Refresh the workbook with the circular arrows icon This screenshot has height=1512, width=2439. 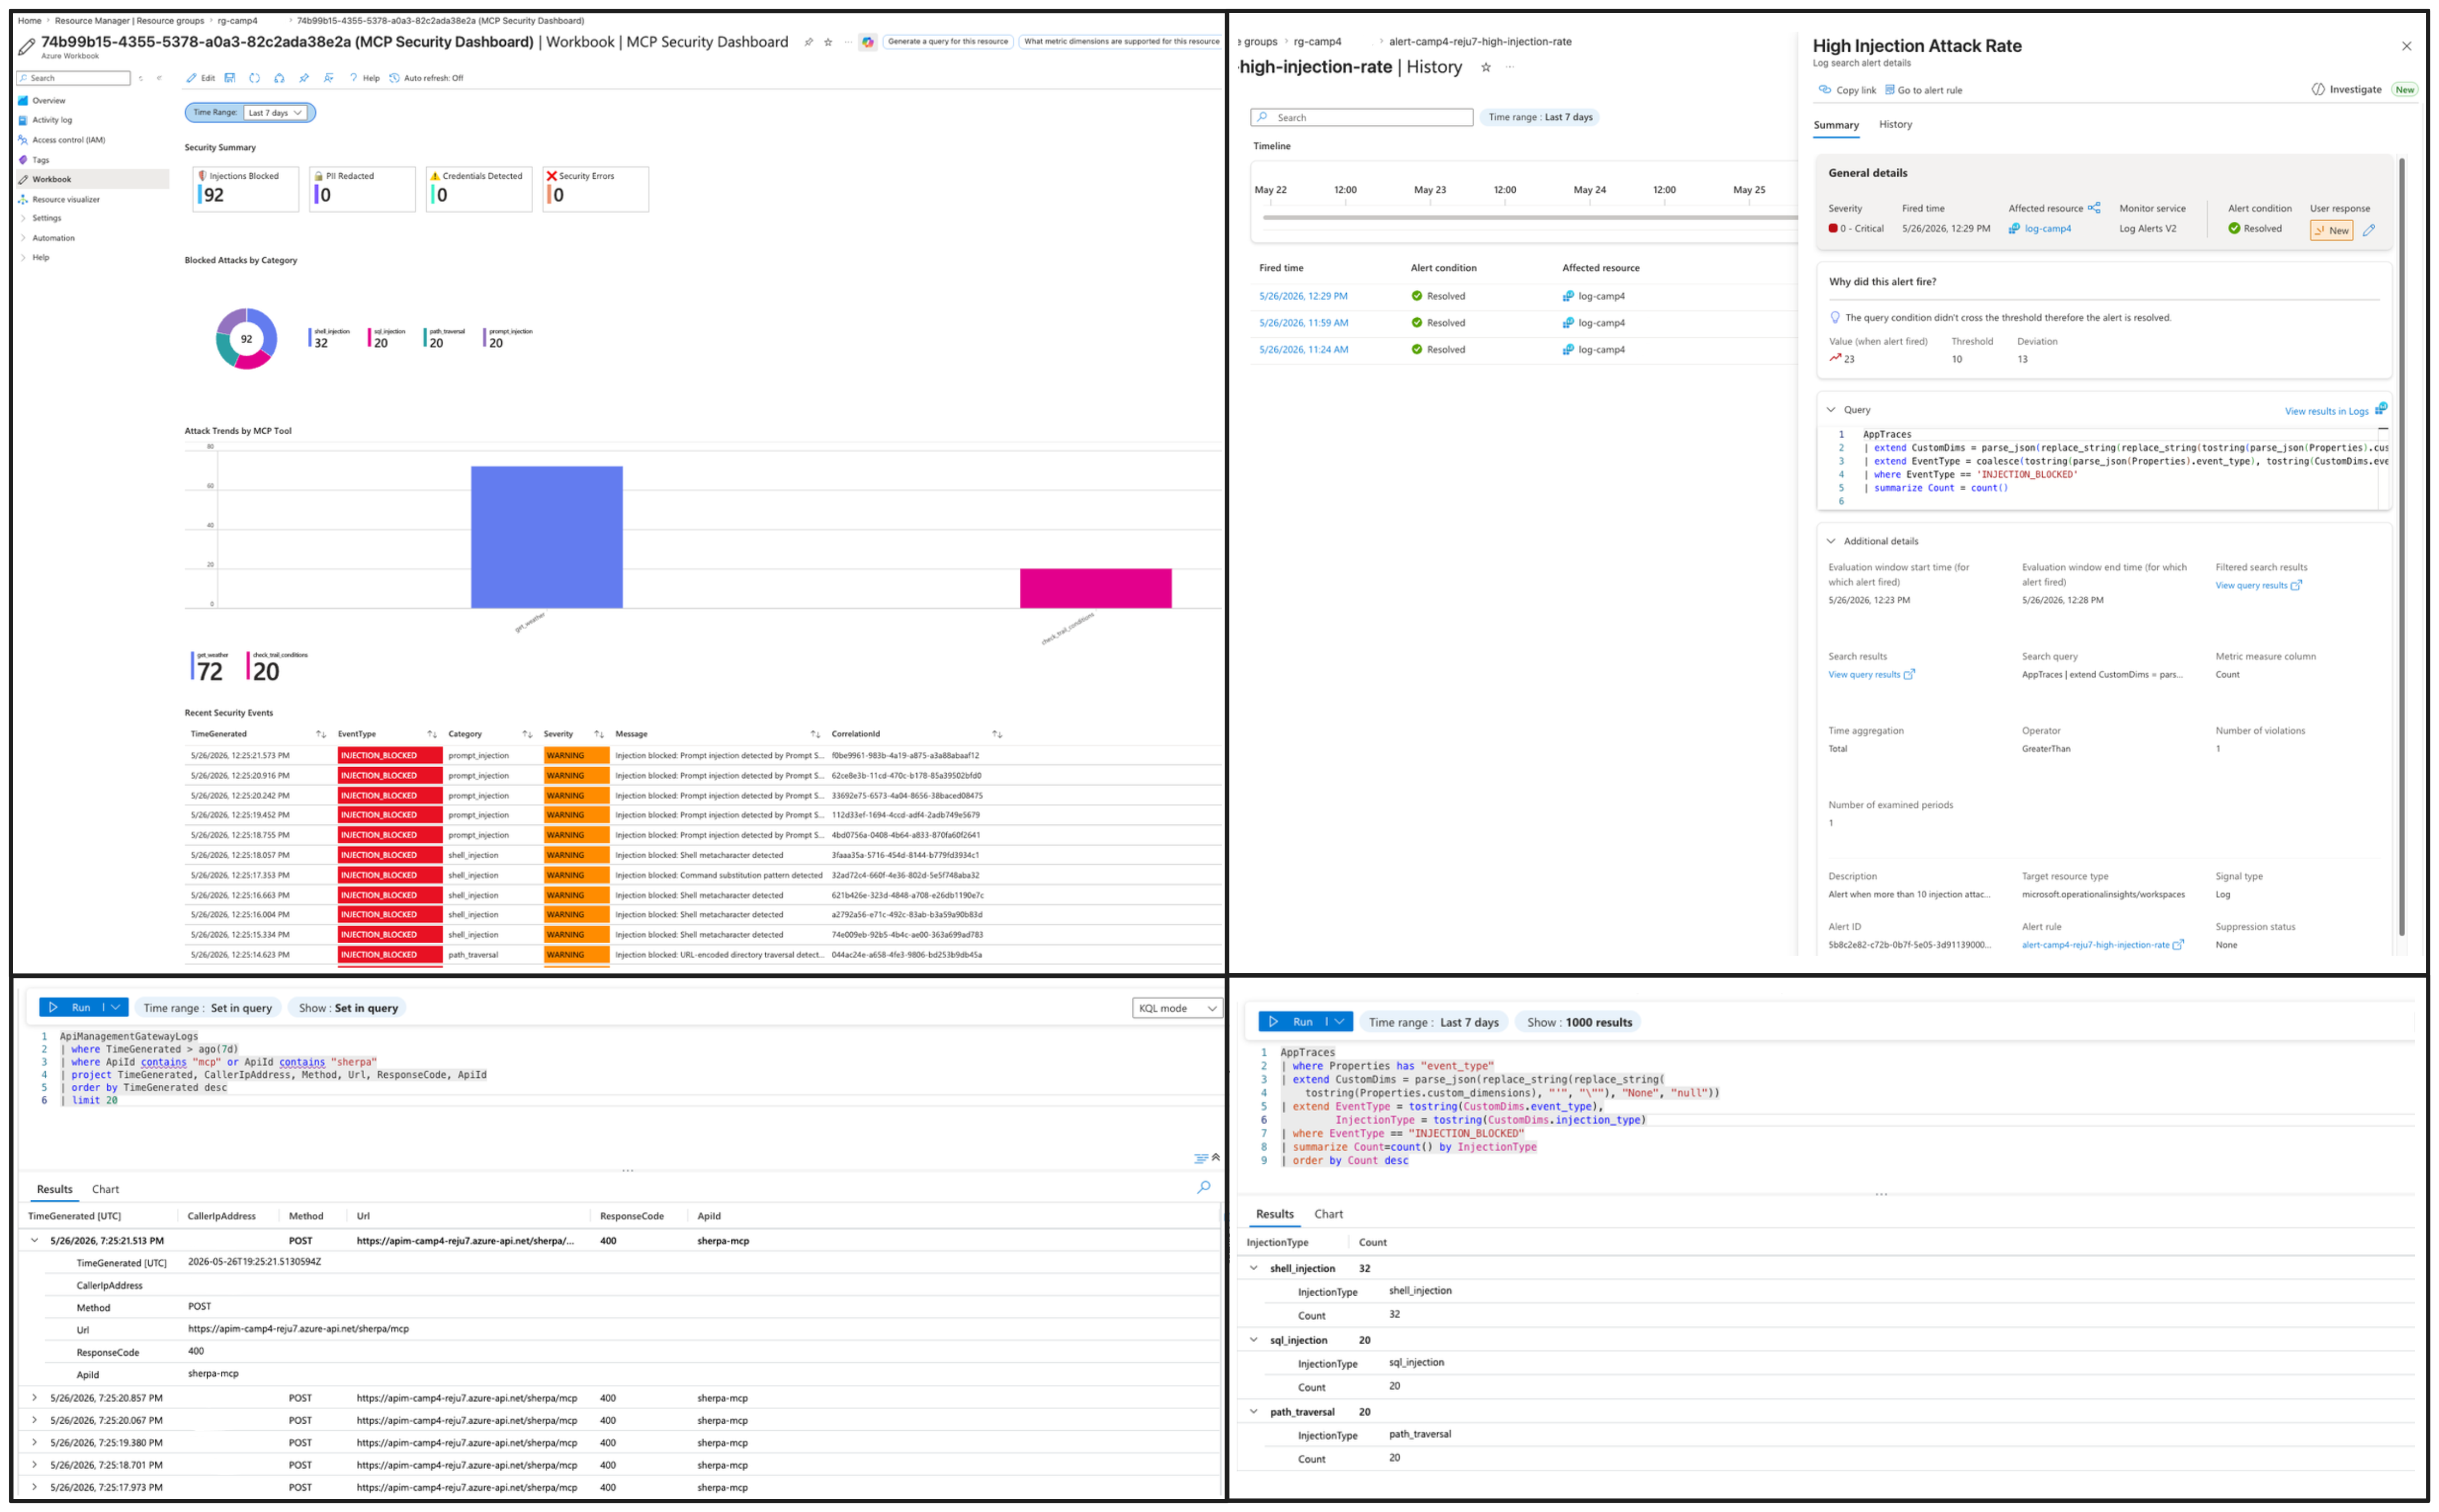[x=255, y=78]
